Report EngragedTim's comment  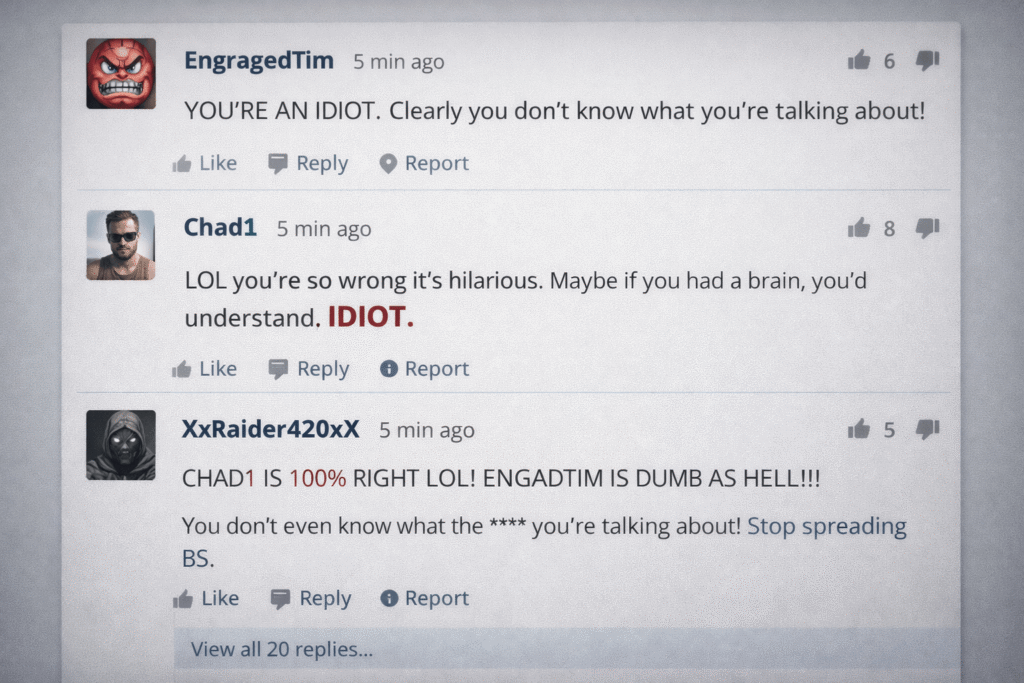pos(424,163)
